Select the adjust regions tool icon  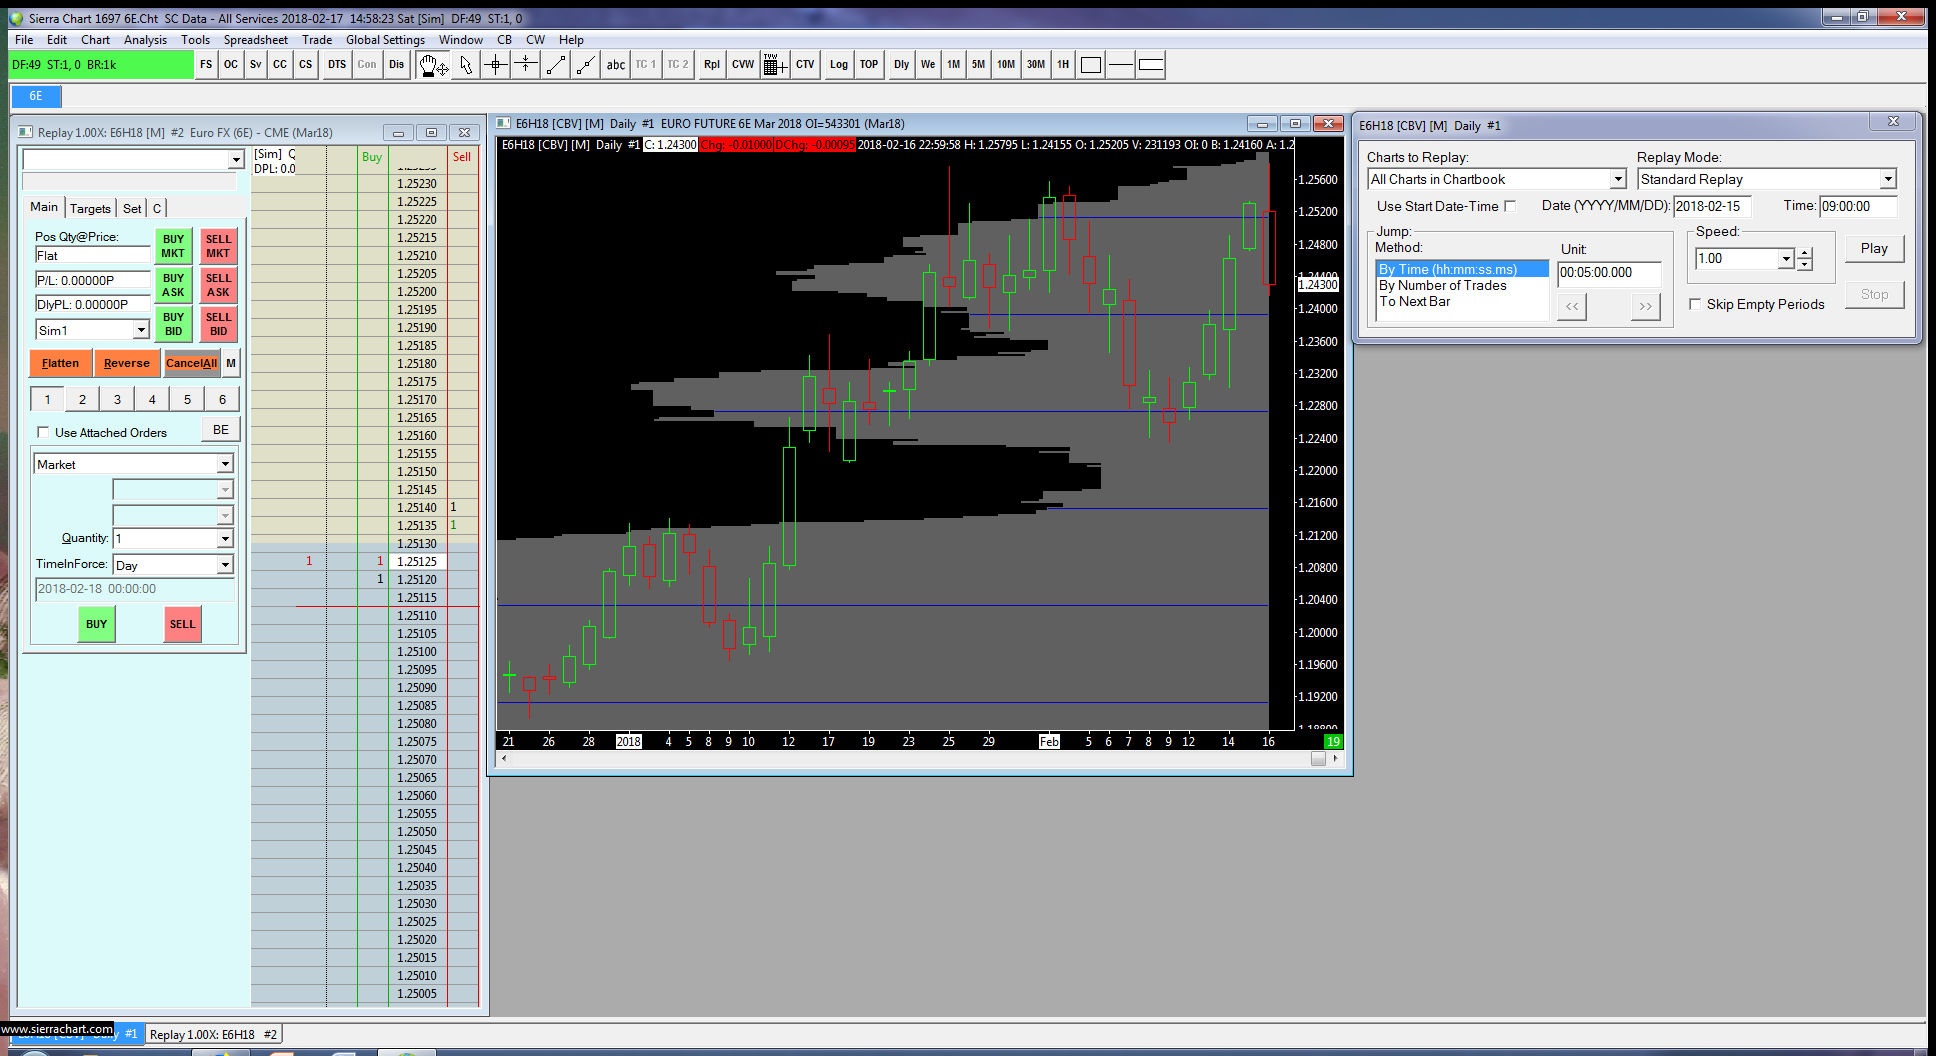[x=526, y=65]
